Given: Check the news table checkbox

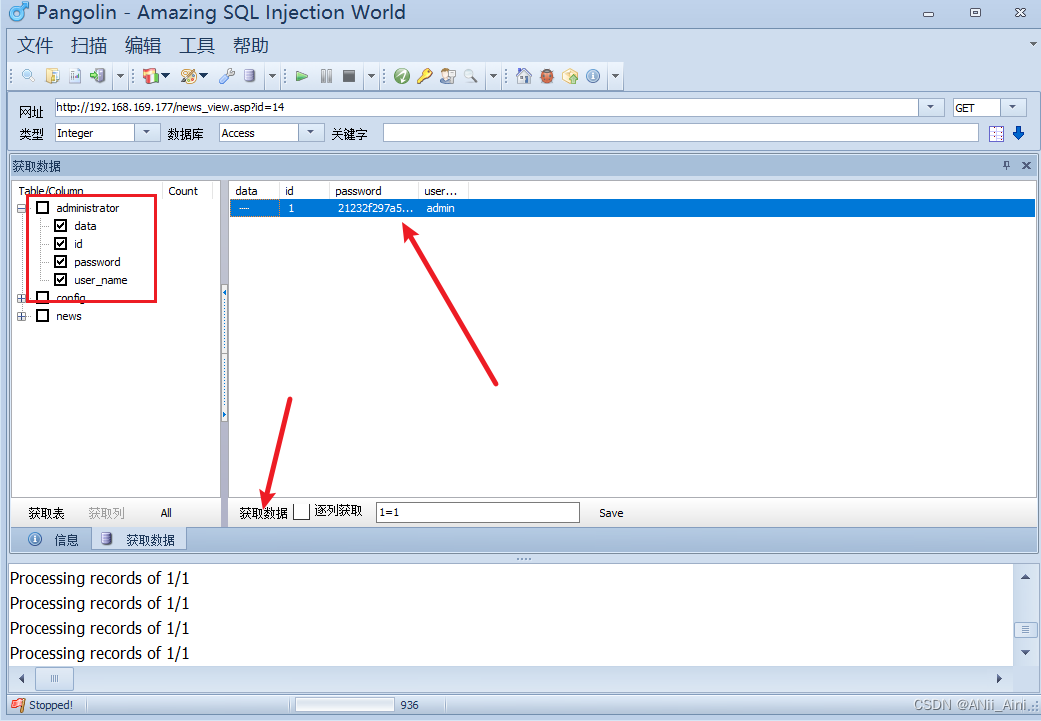Looking at the screenshot, I should (42, 315).
